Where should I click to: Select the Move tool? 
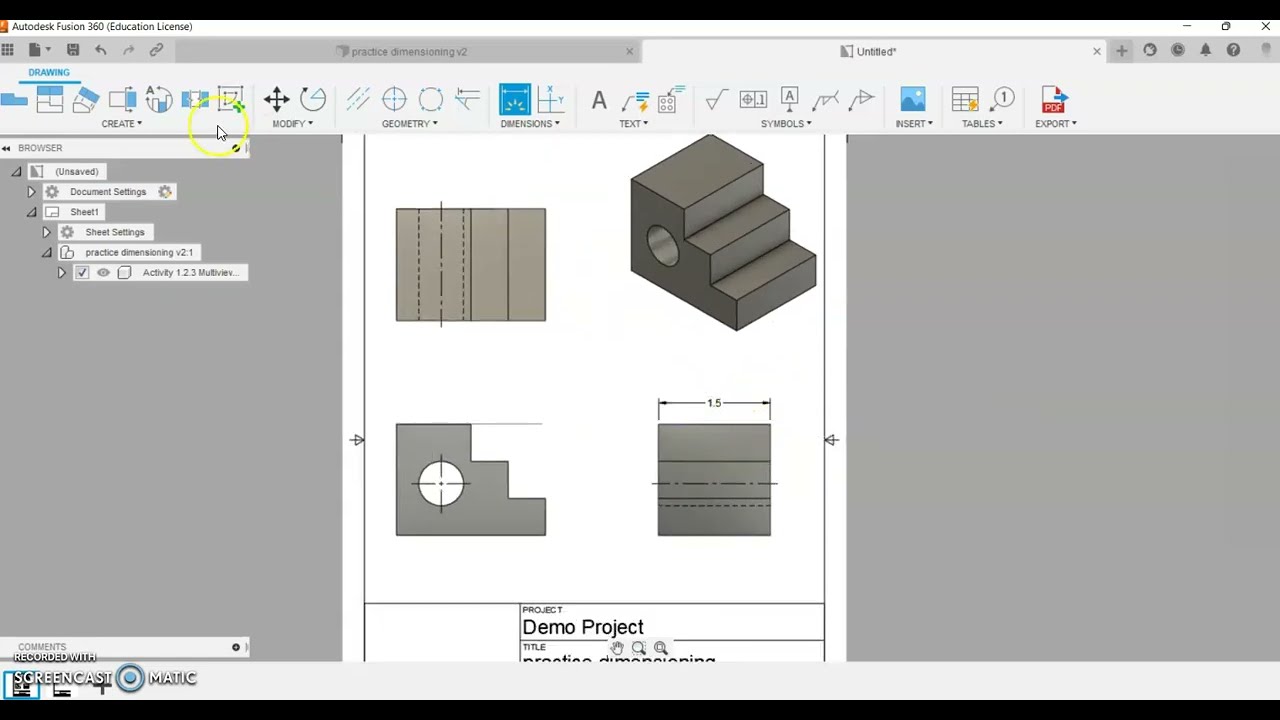coord(277,99)
